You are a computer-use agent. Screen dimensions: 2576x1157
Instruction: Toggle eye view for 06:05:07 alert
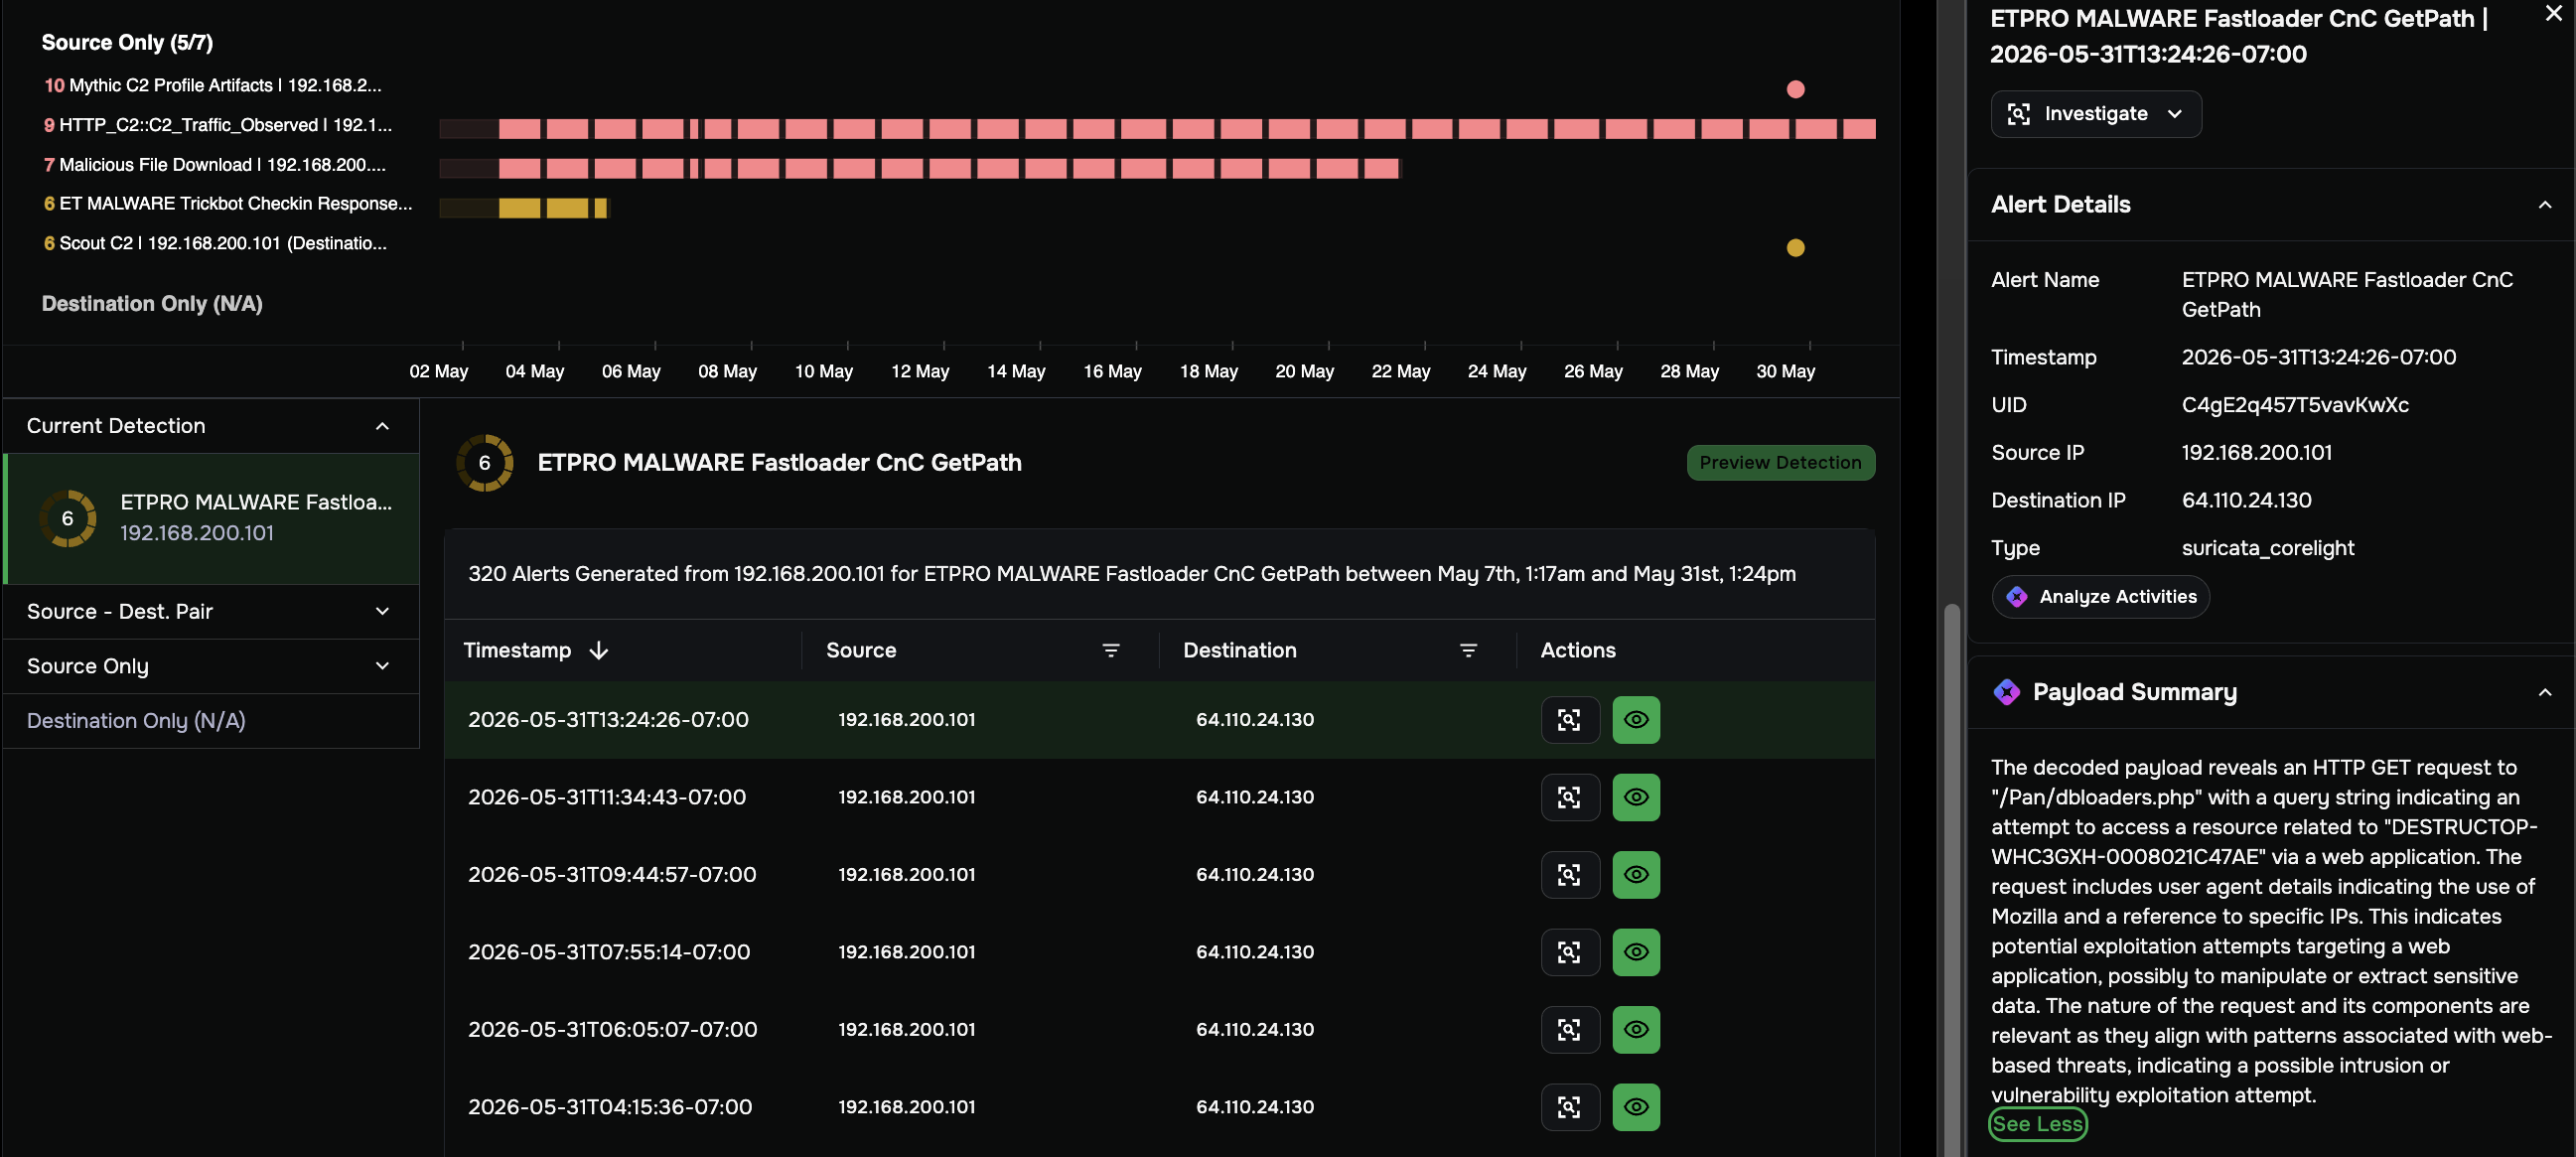[x=1635, y=1030]
